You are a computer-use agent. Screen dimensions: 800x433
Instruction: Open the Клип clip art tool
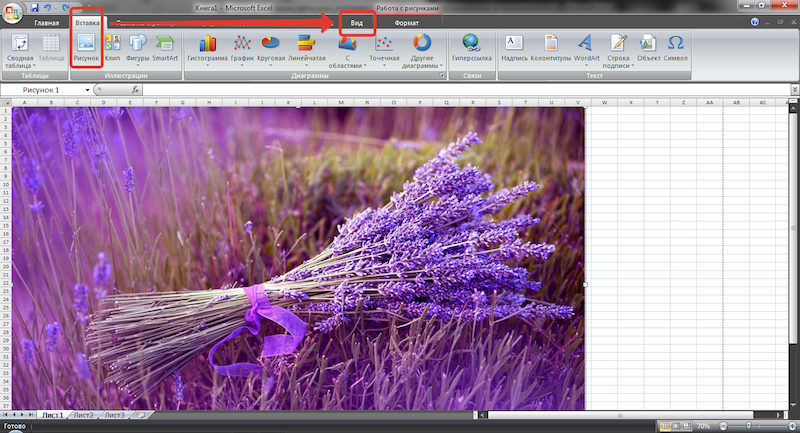[112, 47]
